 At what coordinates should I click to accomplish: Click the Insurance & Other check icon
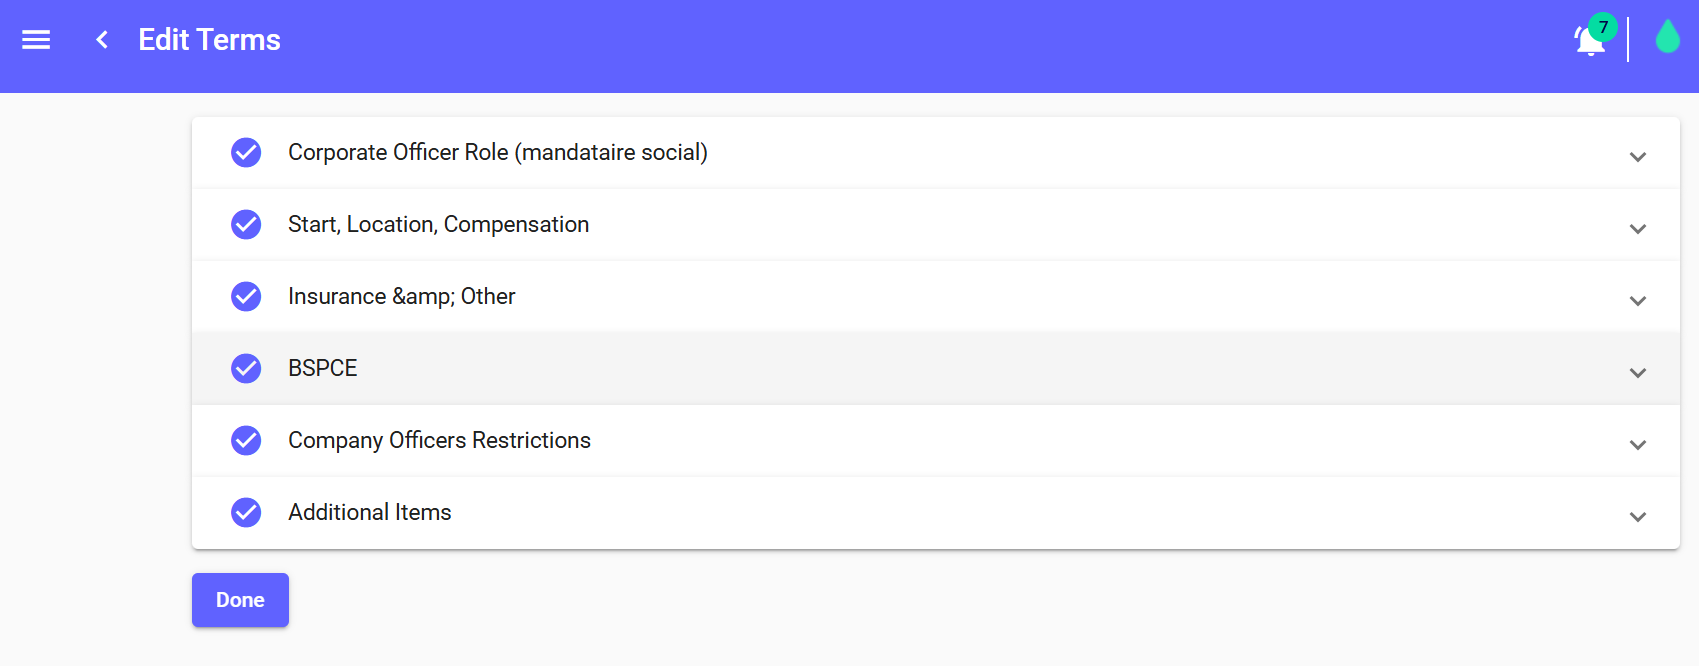click(x=246, y=296)
